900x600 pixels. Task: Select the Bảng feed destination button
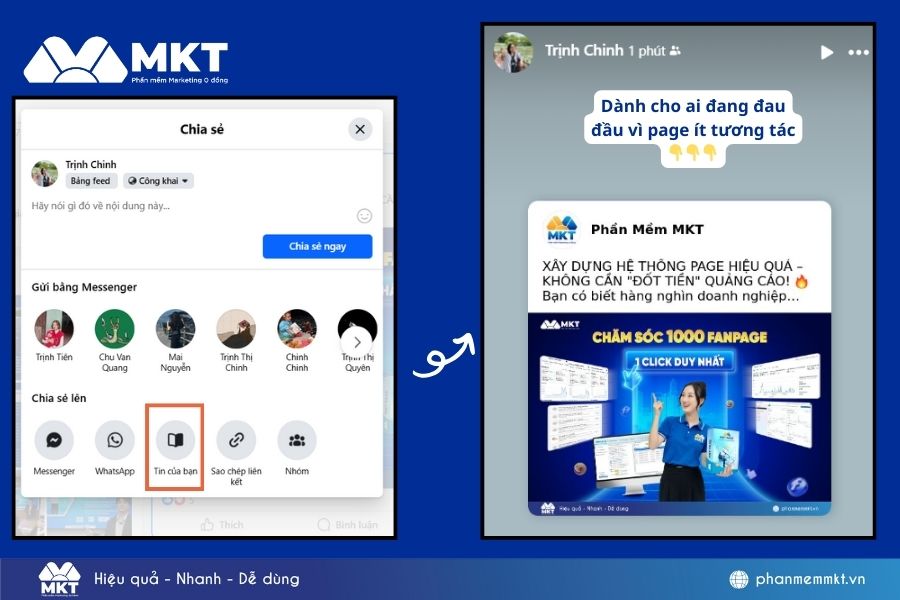[x=91, y=181]
